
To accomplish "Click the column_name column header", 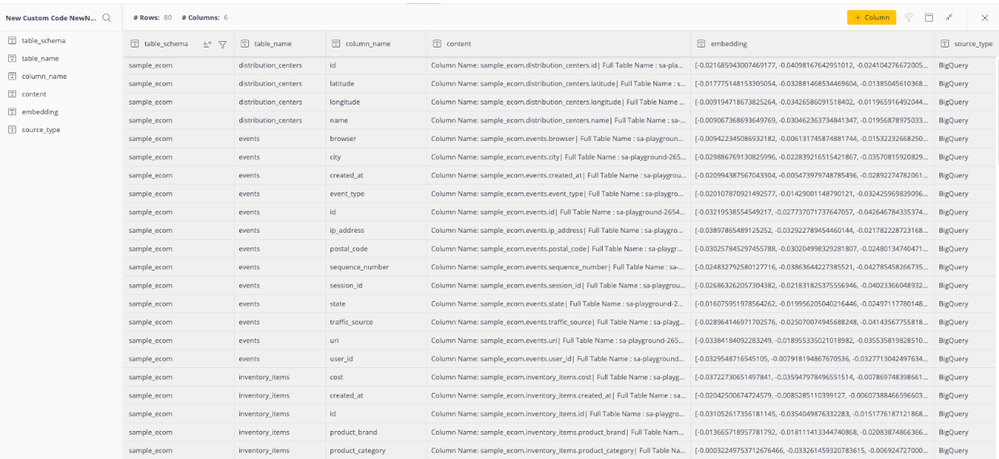I will pos(367,44).
